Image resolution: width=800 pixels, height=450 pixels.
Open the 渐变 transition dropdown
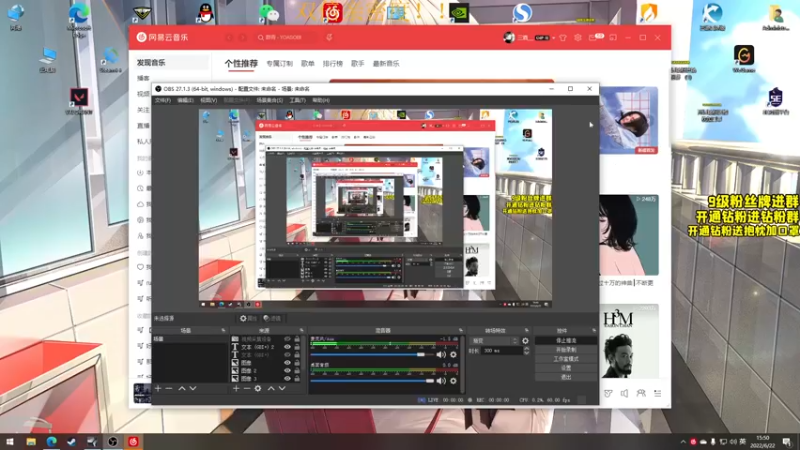pos(494,341)
